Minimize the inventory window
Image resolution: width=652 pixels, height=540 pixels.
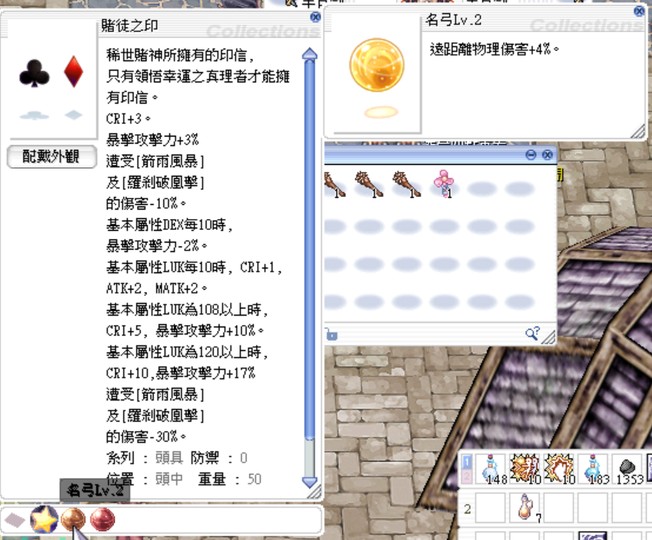[532, 155]
